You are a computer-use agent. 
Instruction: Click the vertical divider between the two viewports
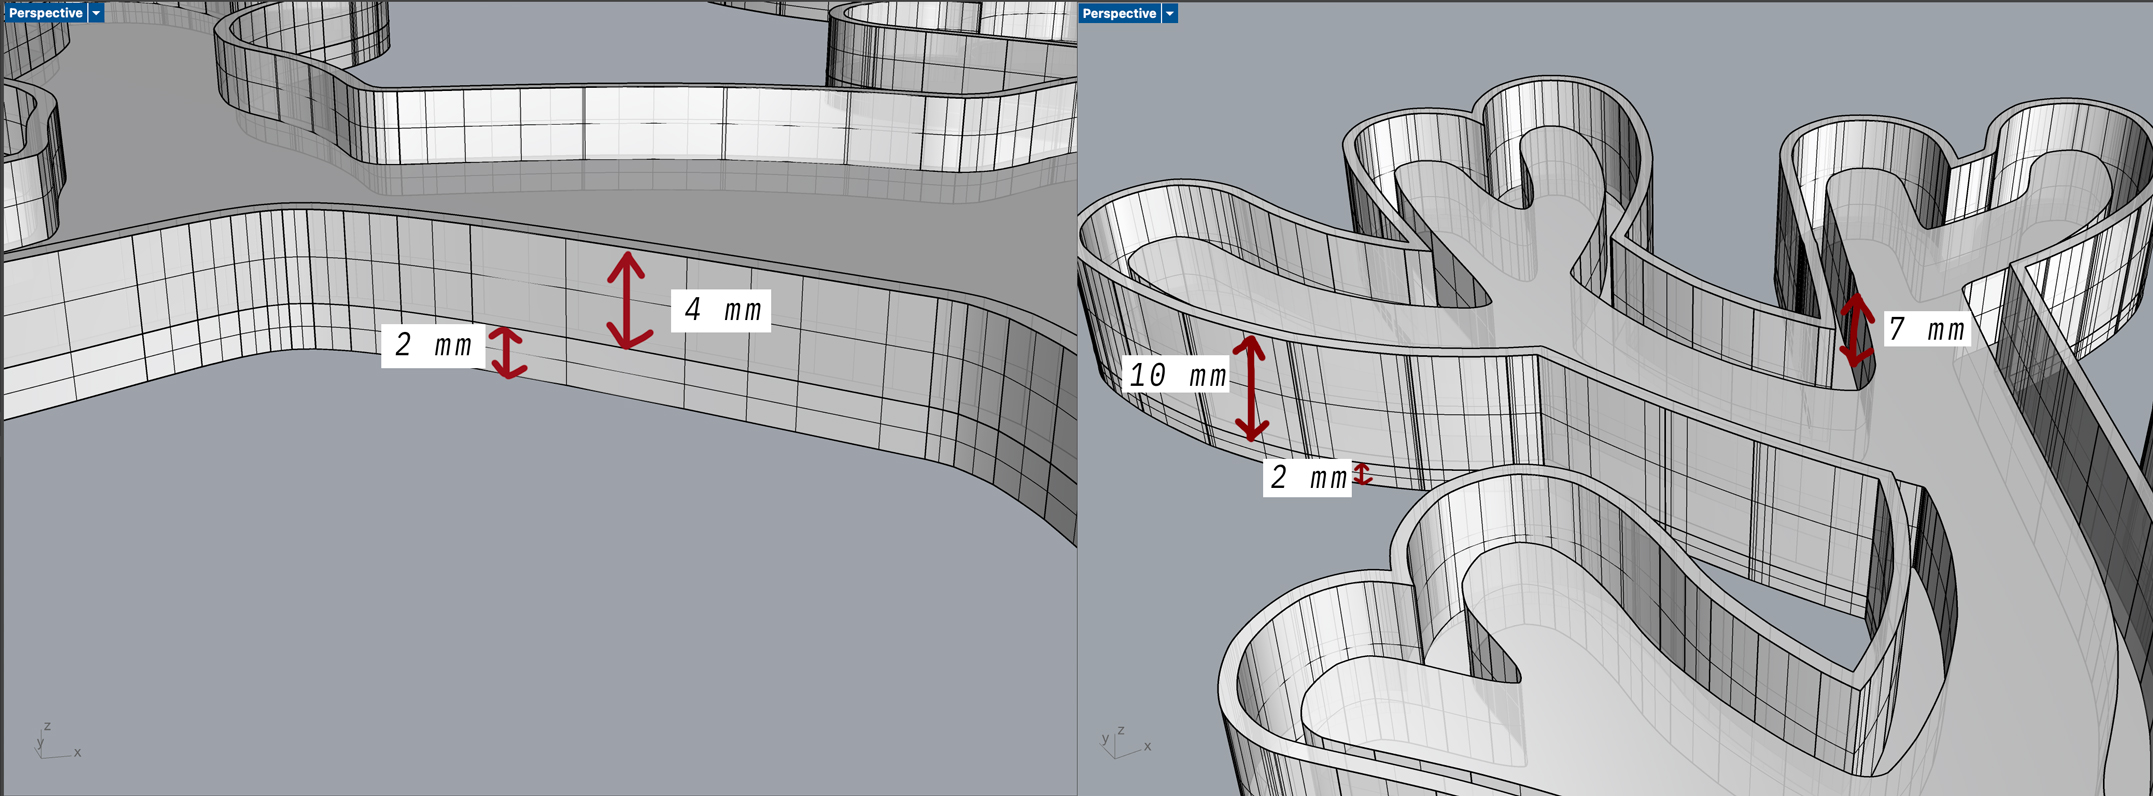click(x=1077, y=400)
